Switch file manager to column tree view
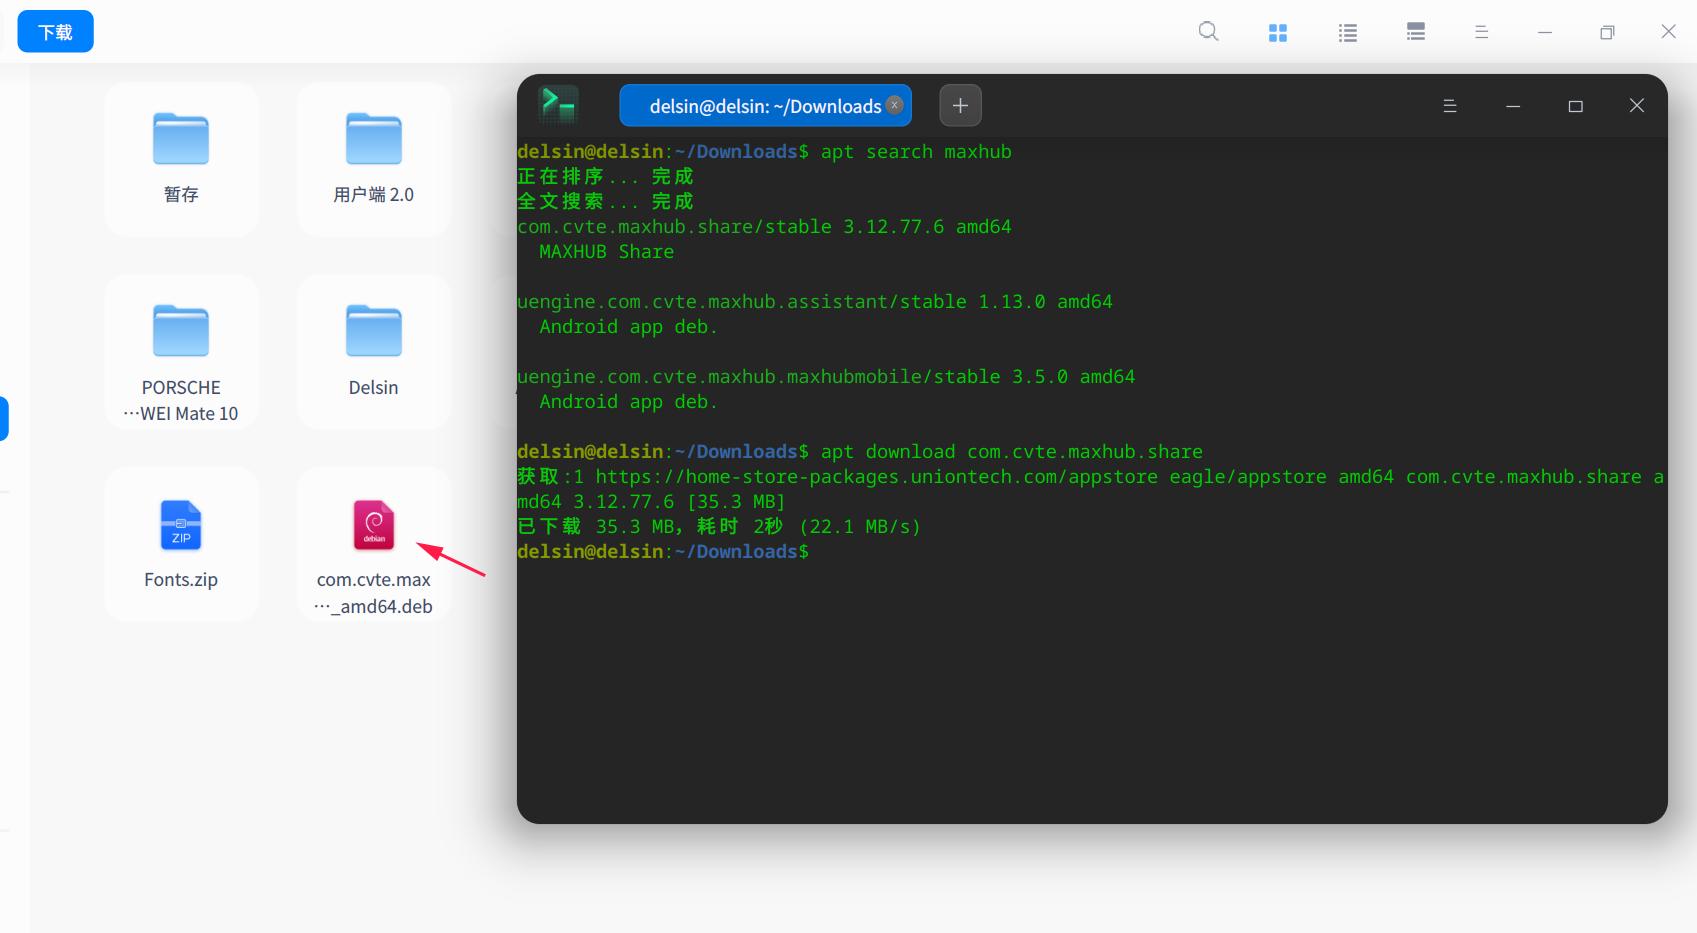Viewport: 1697px width, 933px height. 1416,32
